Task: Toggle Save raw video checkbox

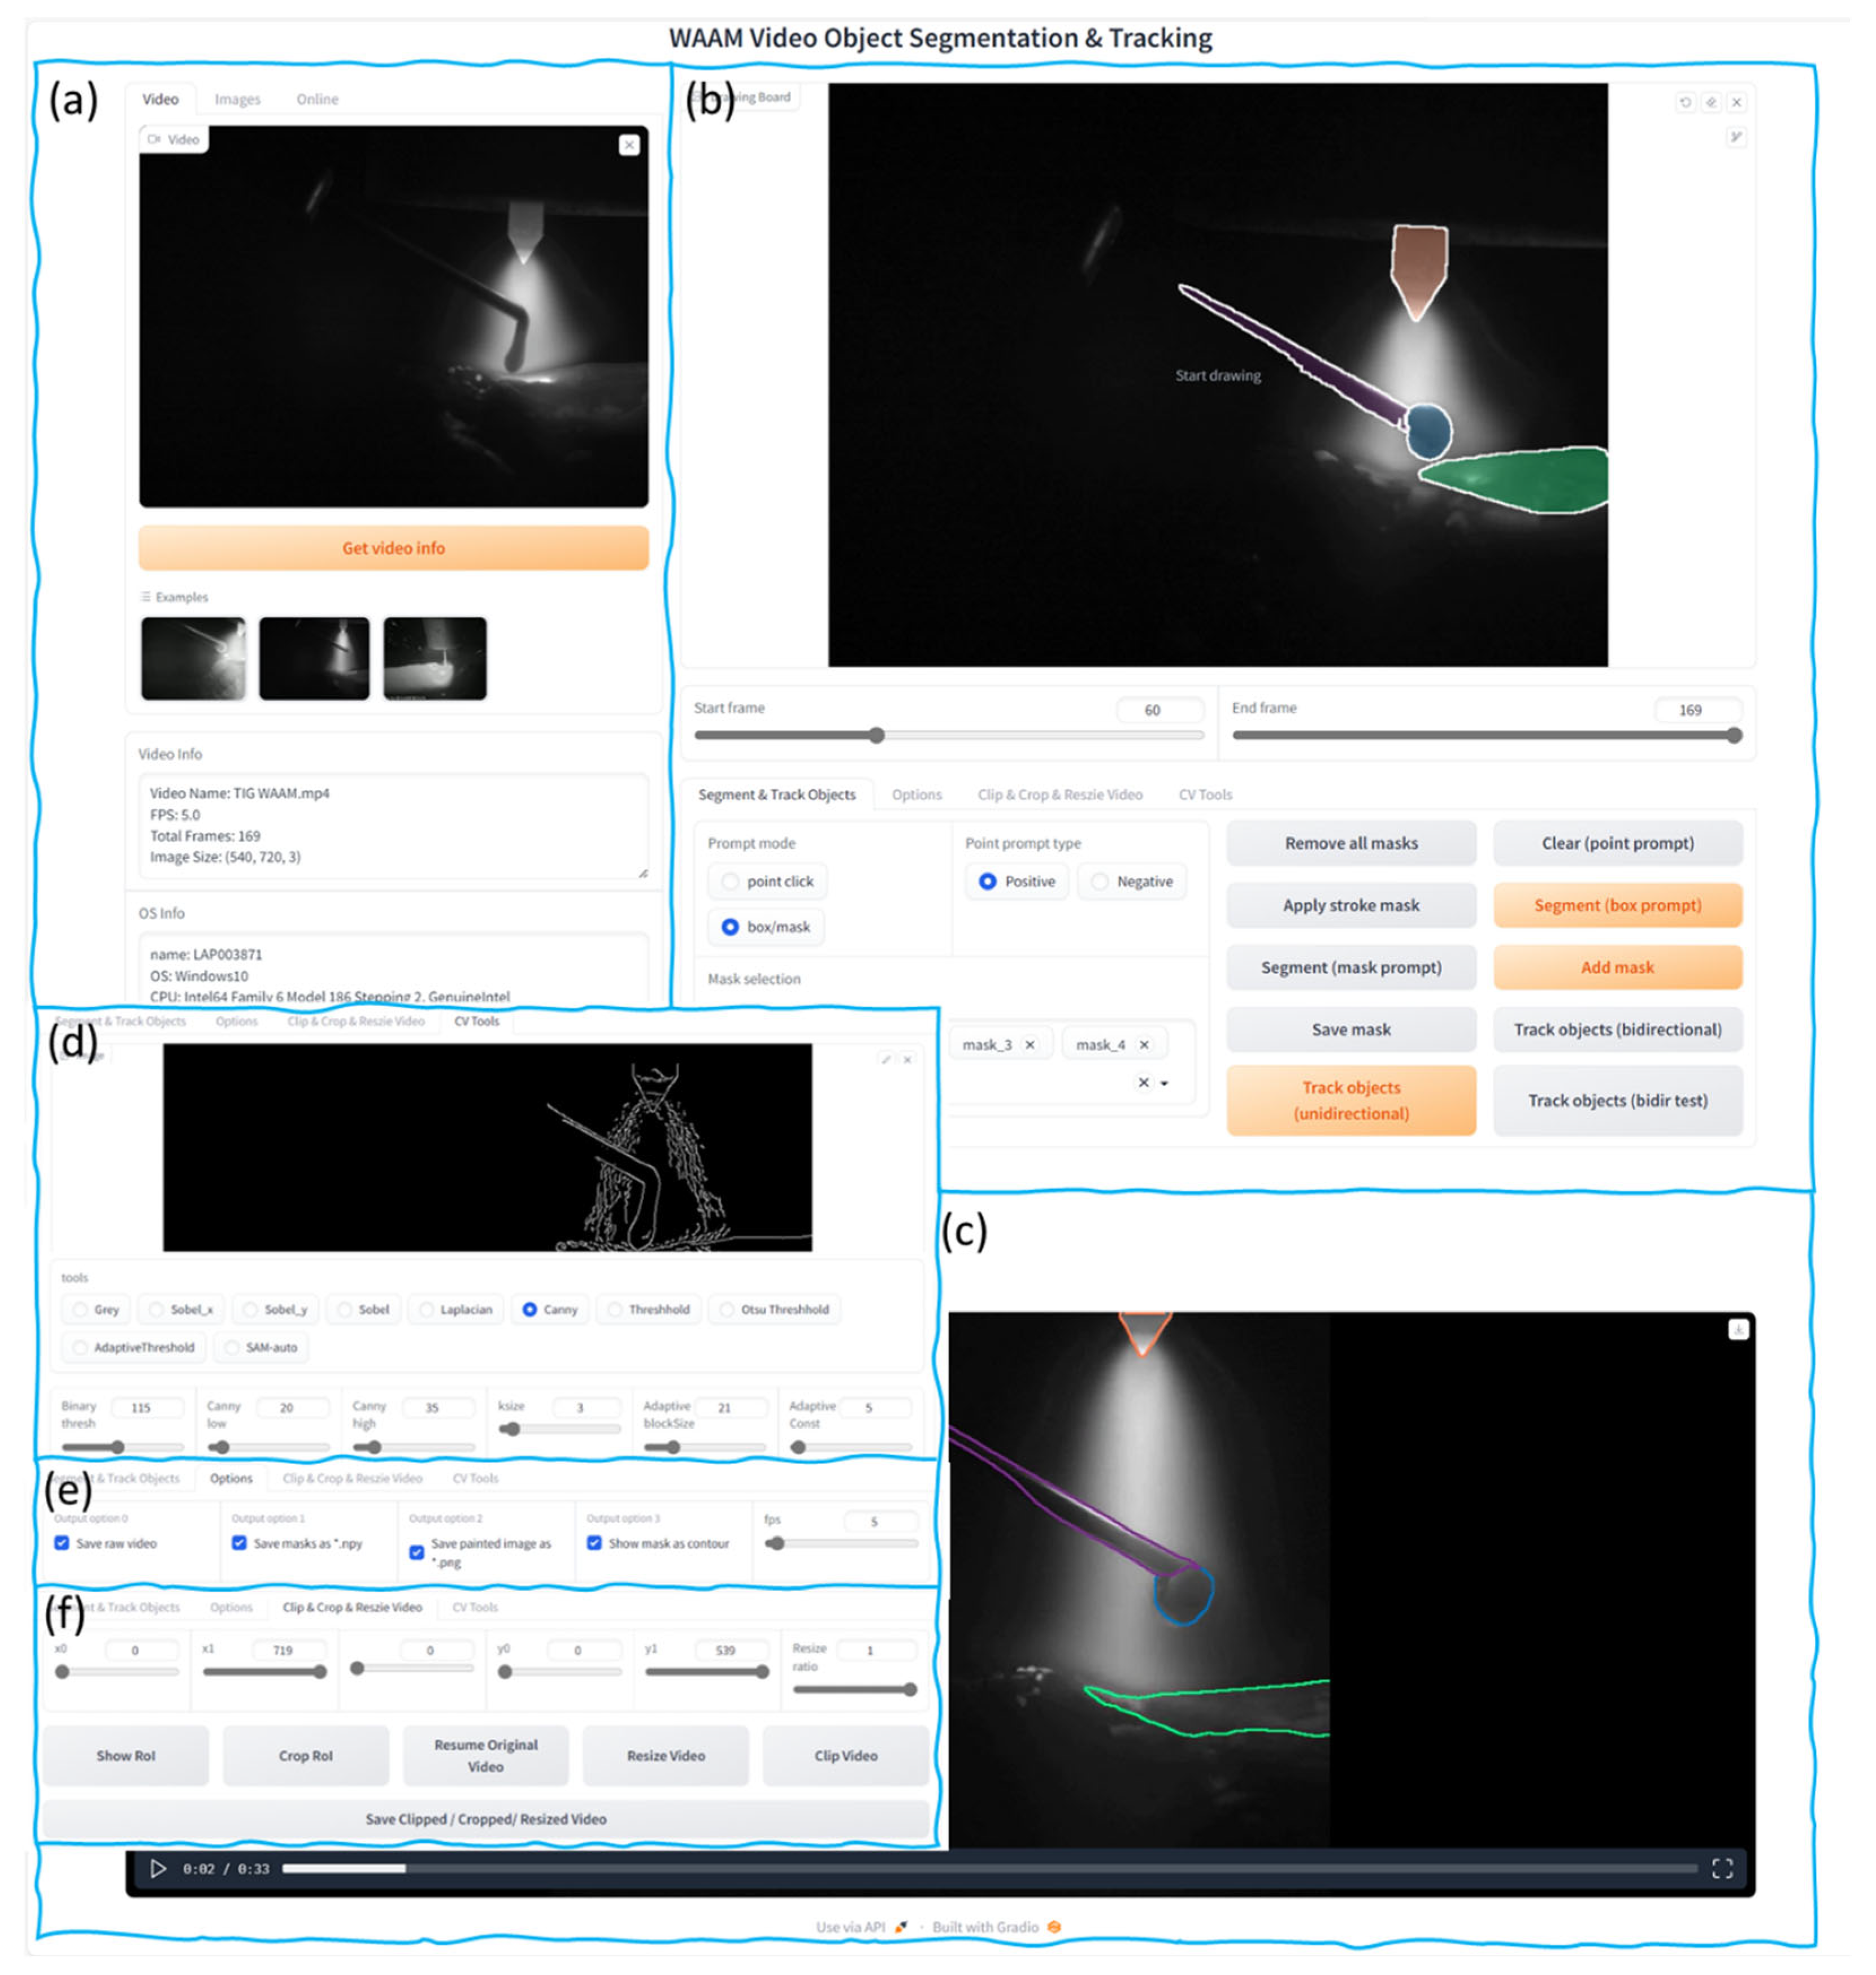Action: (62, 1543)
